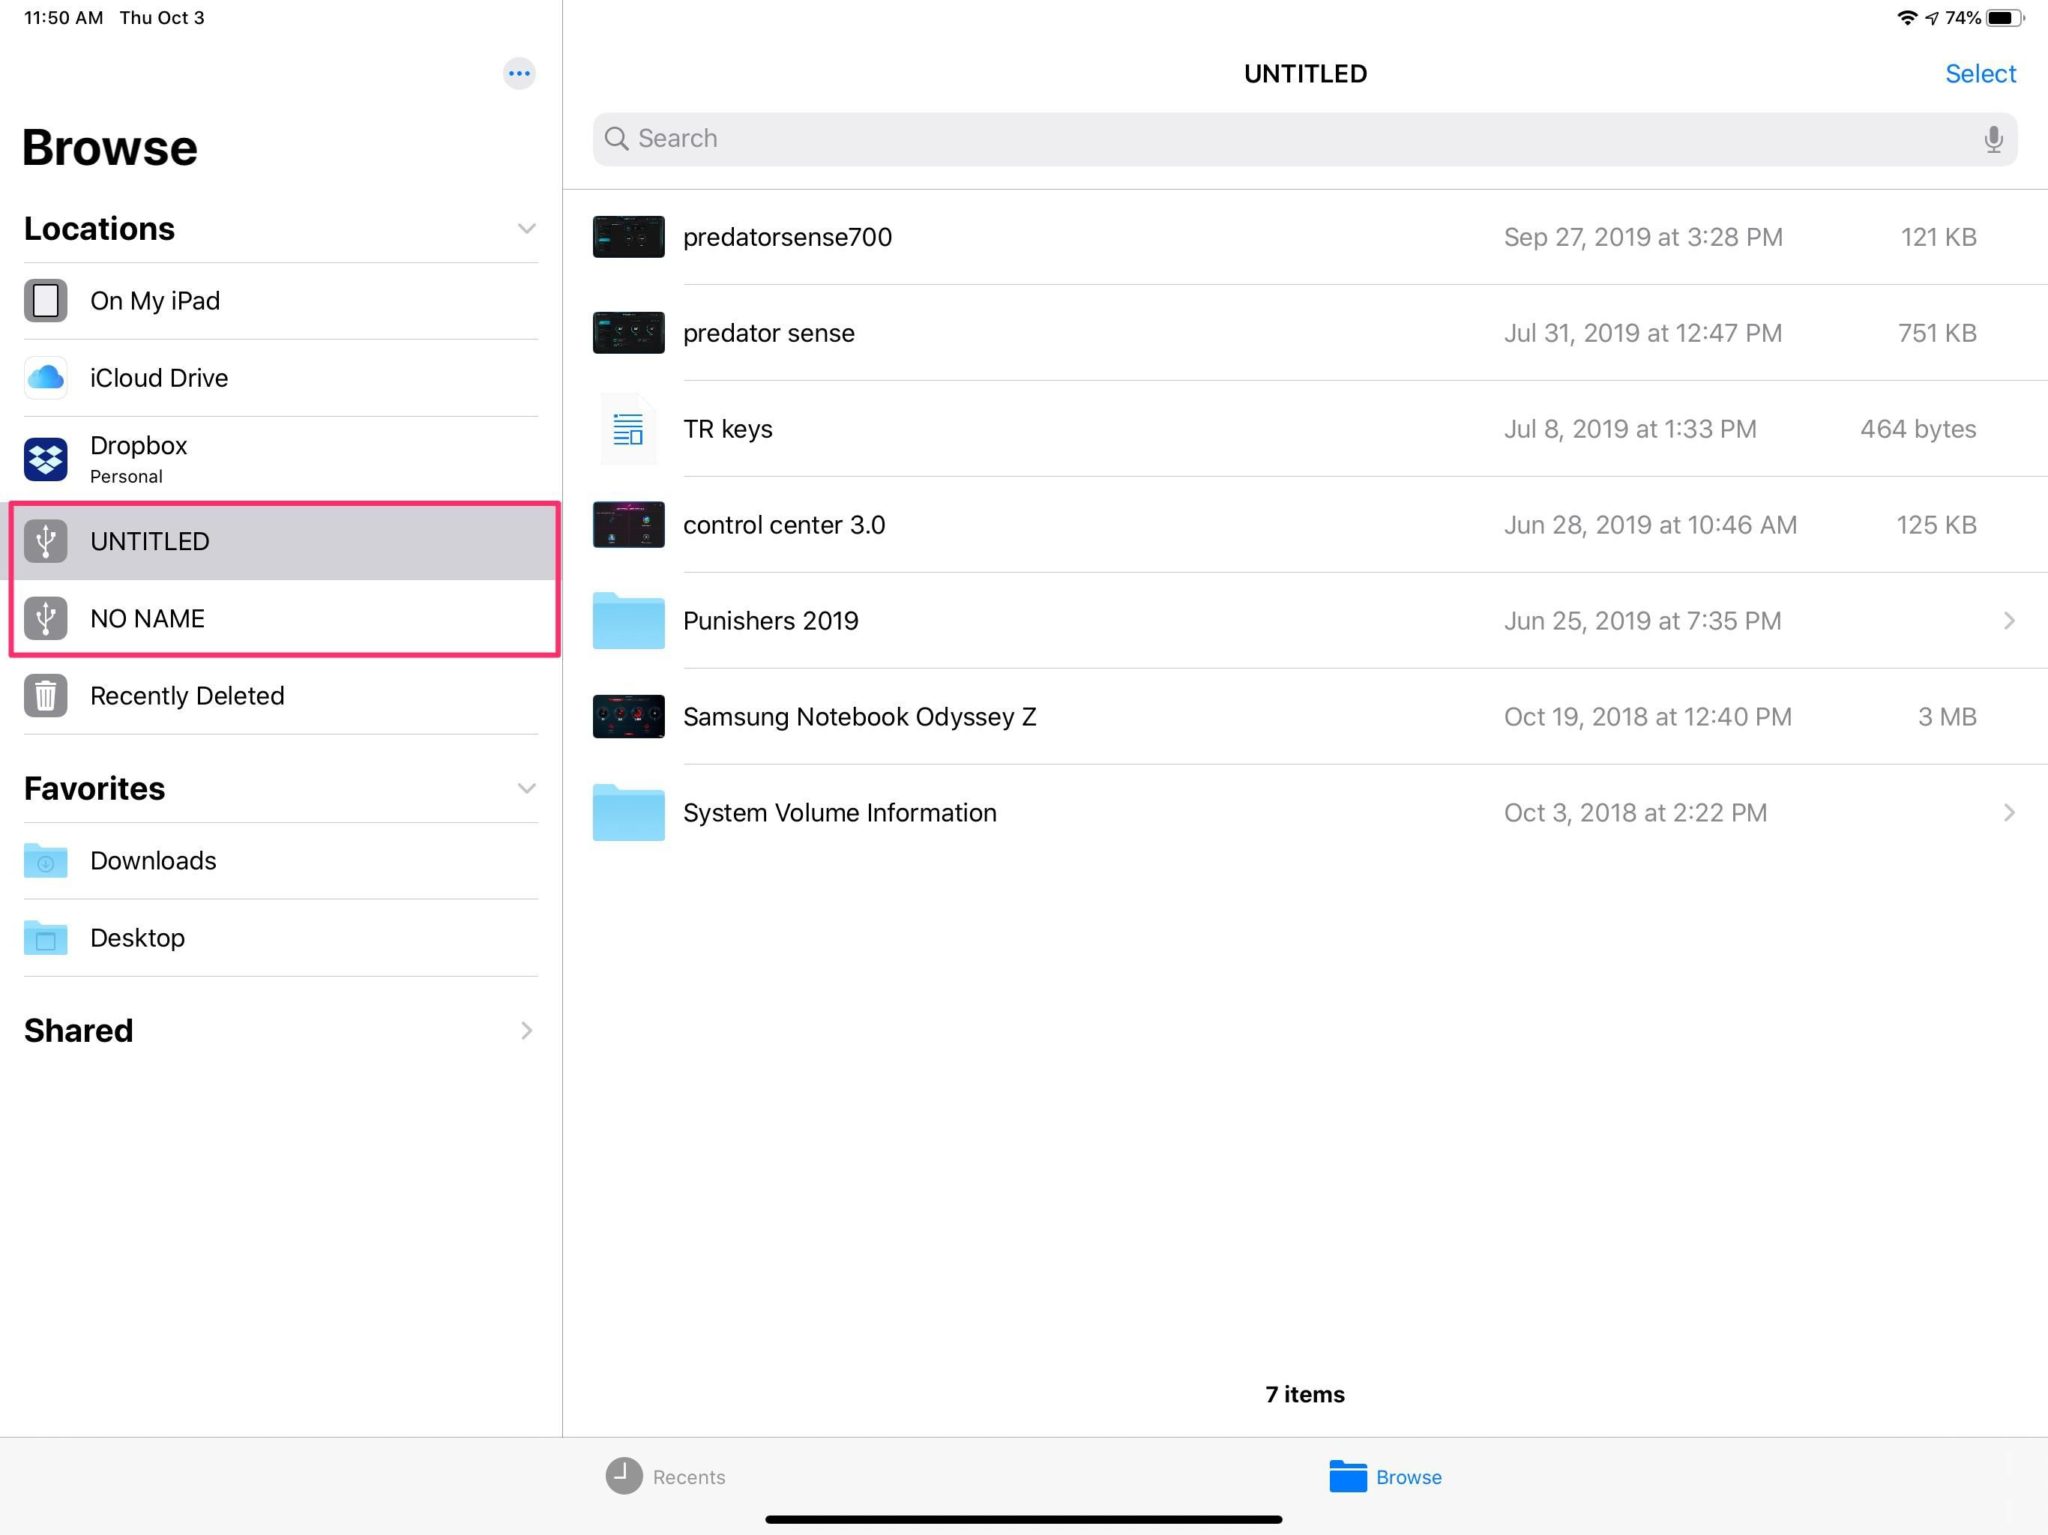The height and width of the screenshot is (1535, 2048).
Task: Switch to the Browse tab
Action: (x=1385, y=1476)
